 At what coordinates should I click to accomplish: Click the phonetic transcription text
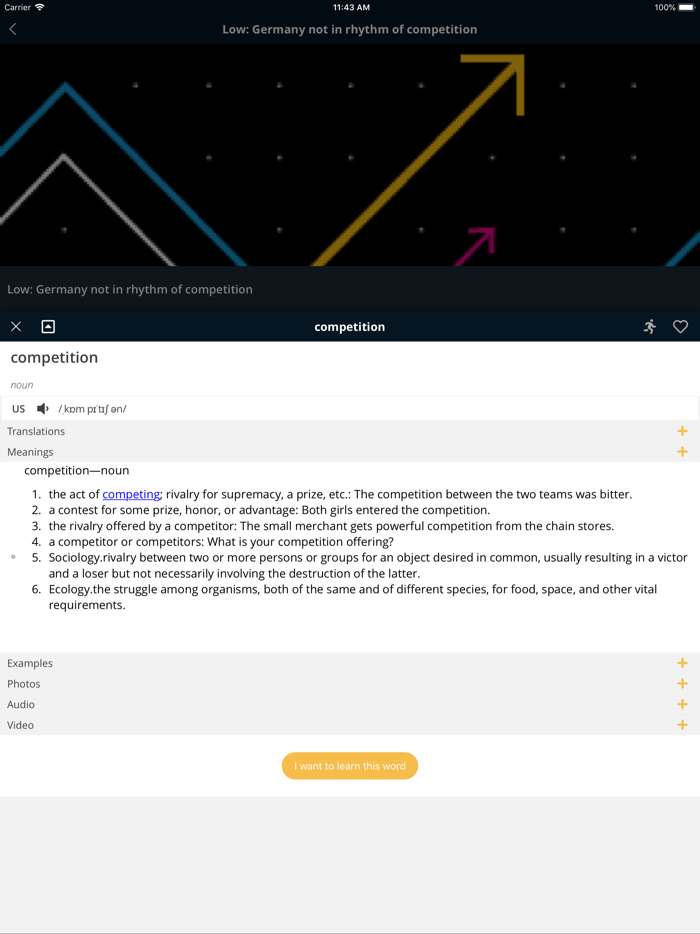pyautogui.click(x=93, y=409)
